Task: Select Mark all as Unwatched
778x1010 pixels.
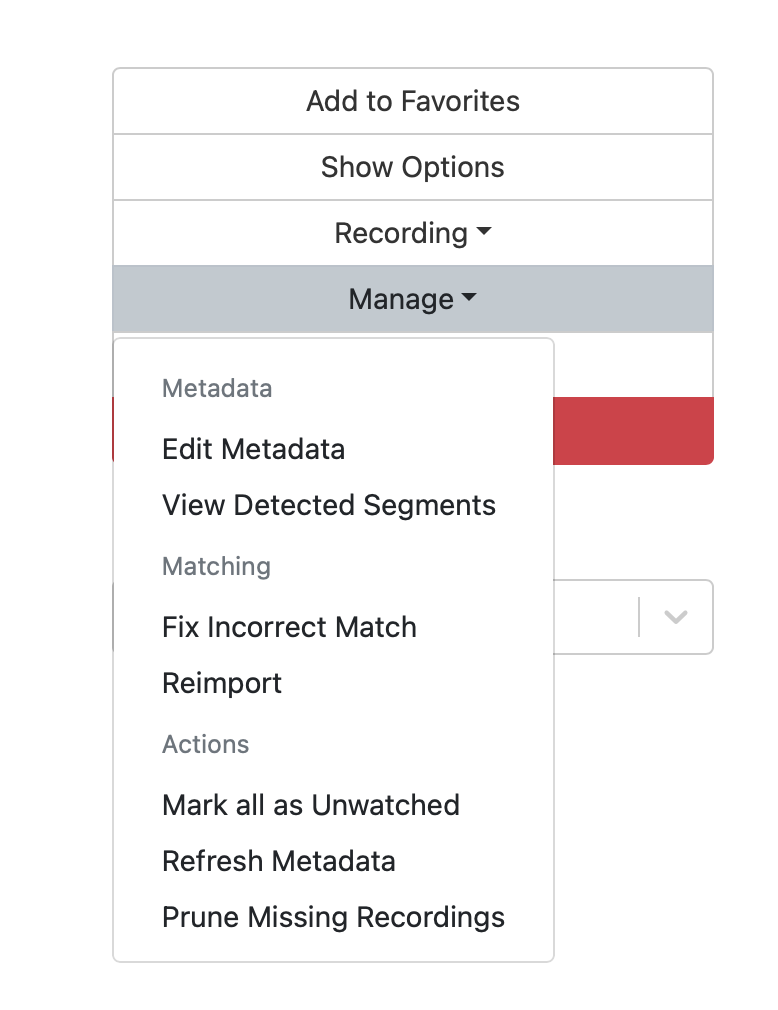Action: click(x=310, y=805)
